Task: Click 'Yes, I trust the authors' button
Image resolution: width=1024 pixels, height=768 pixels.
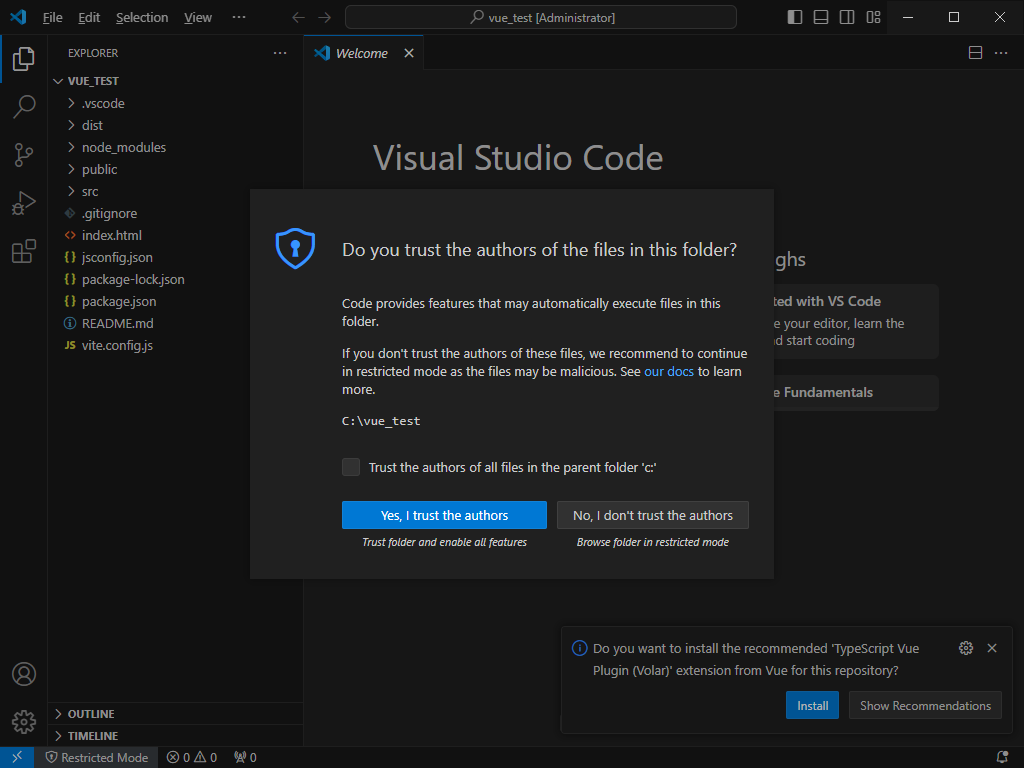Action: (x=444, y=515)
